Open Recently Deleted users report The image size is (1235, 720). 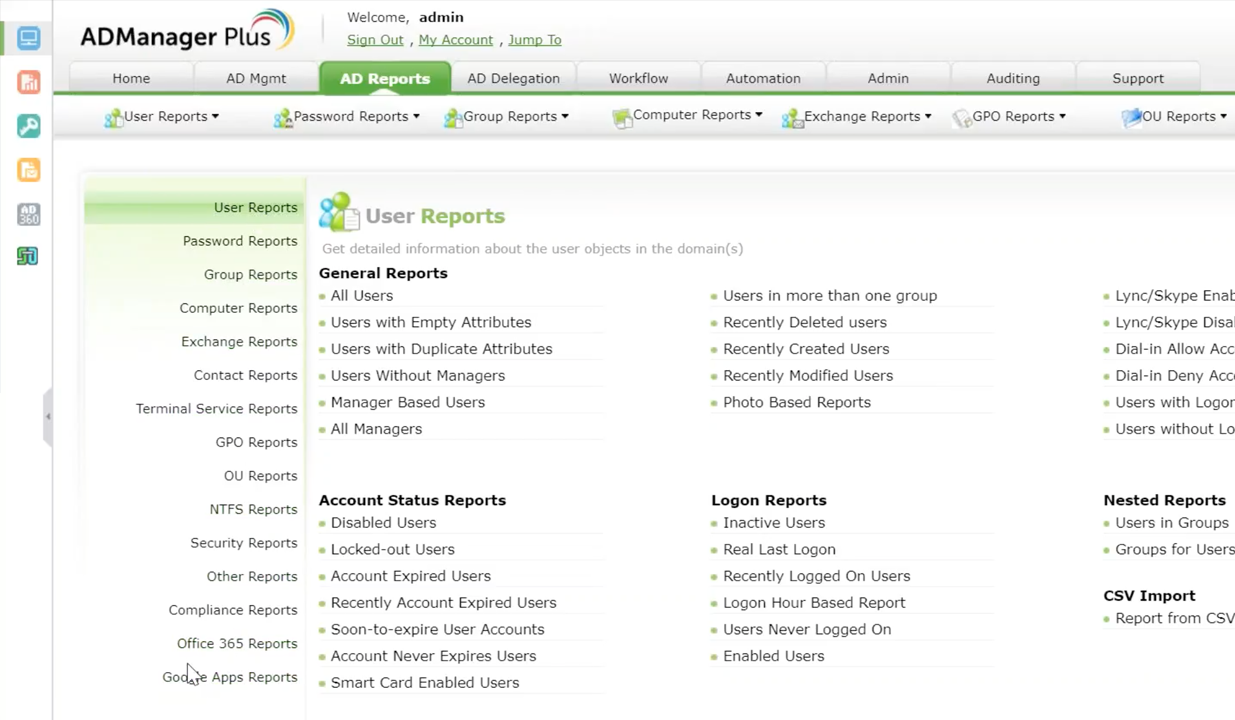805,322
